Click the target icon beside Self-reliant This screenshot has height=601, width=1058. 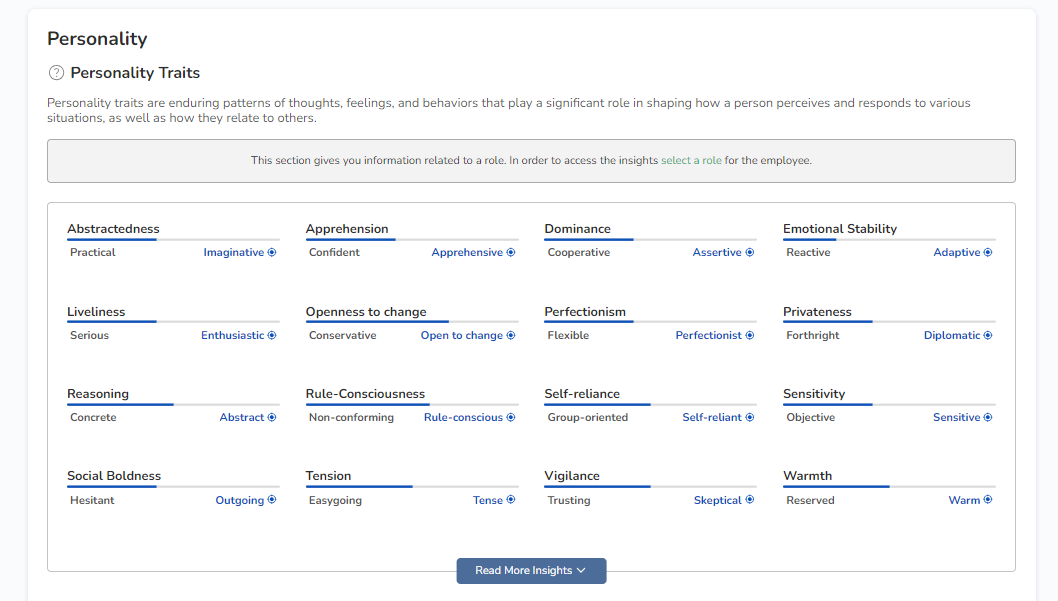[750, 418]
